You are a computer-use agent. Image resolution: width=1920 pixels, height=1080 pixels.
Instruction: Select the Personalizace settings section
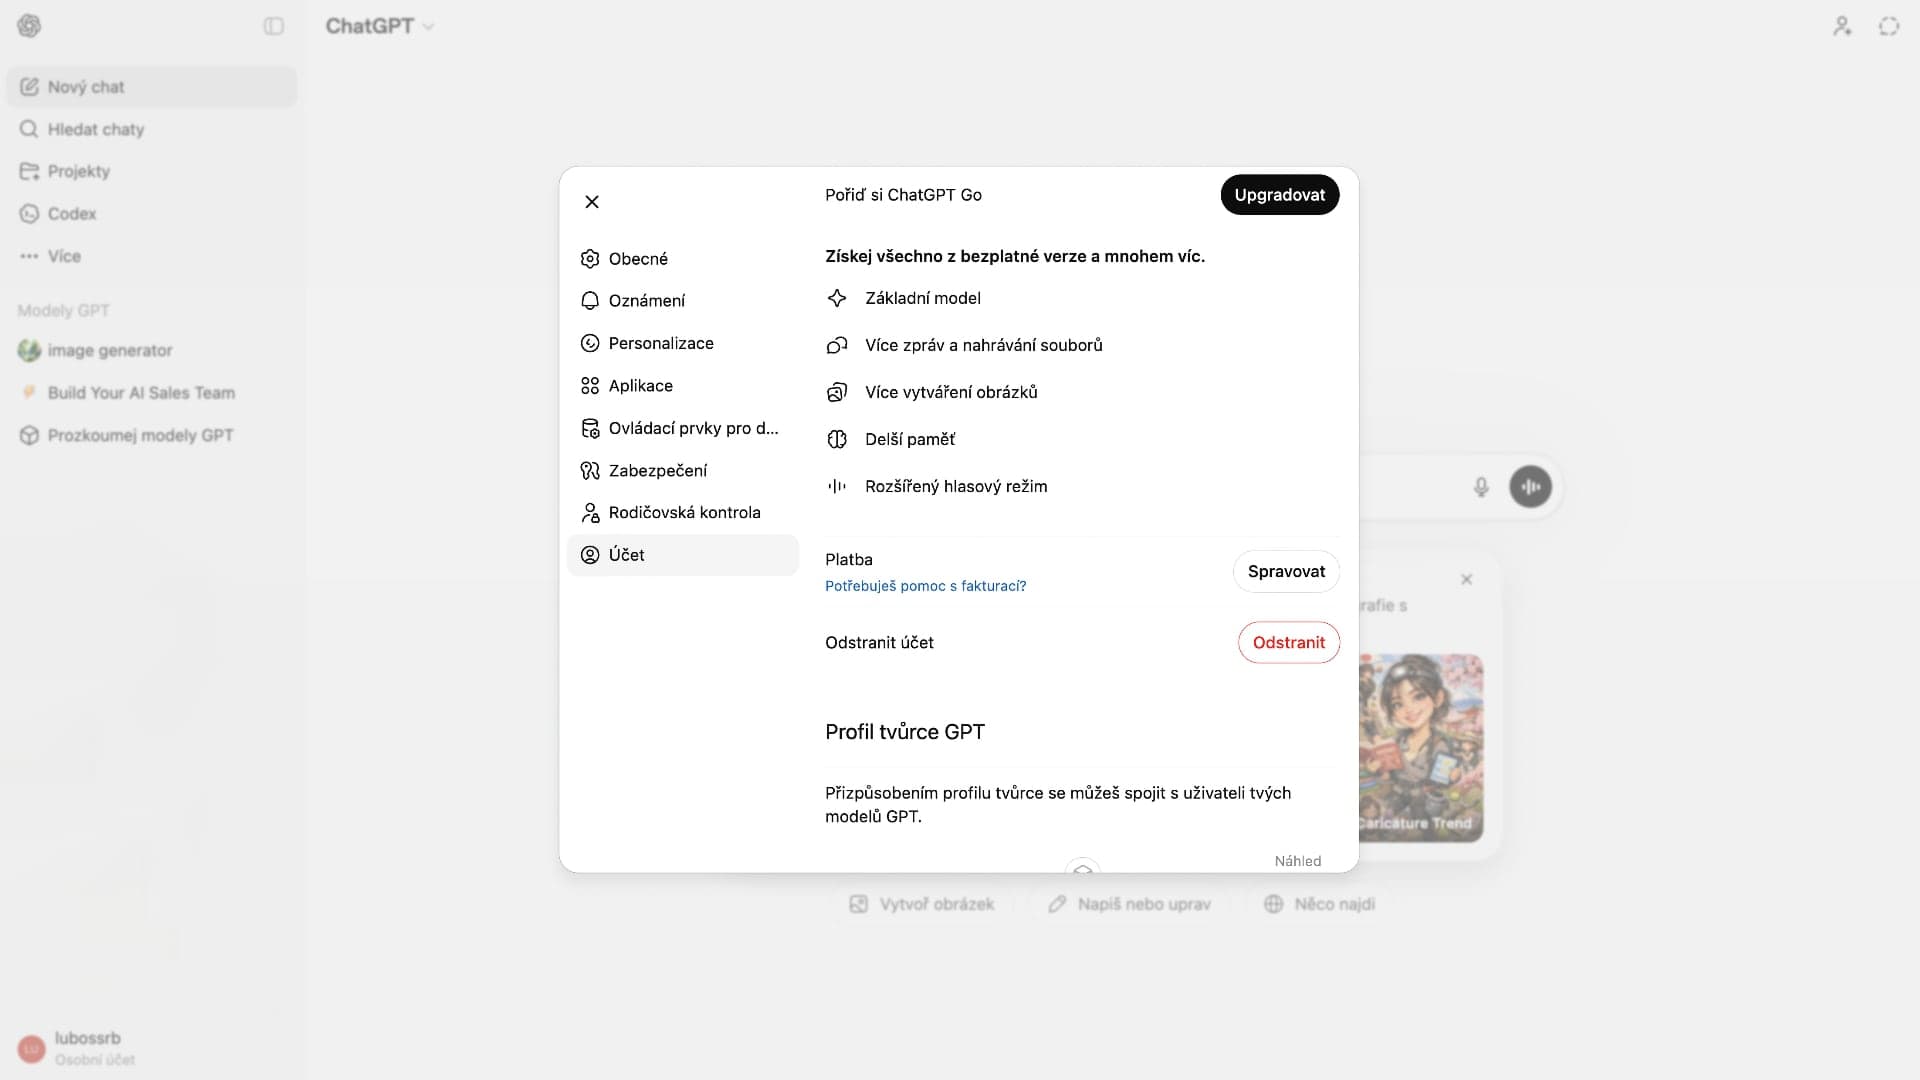tap(660, 343)
